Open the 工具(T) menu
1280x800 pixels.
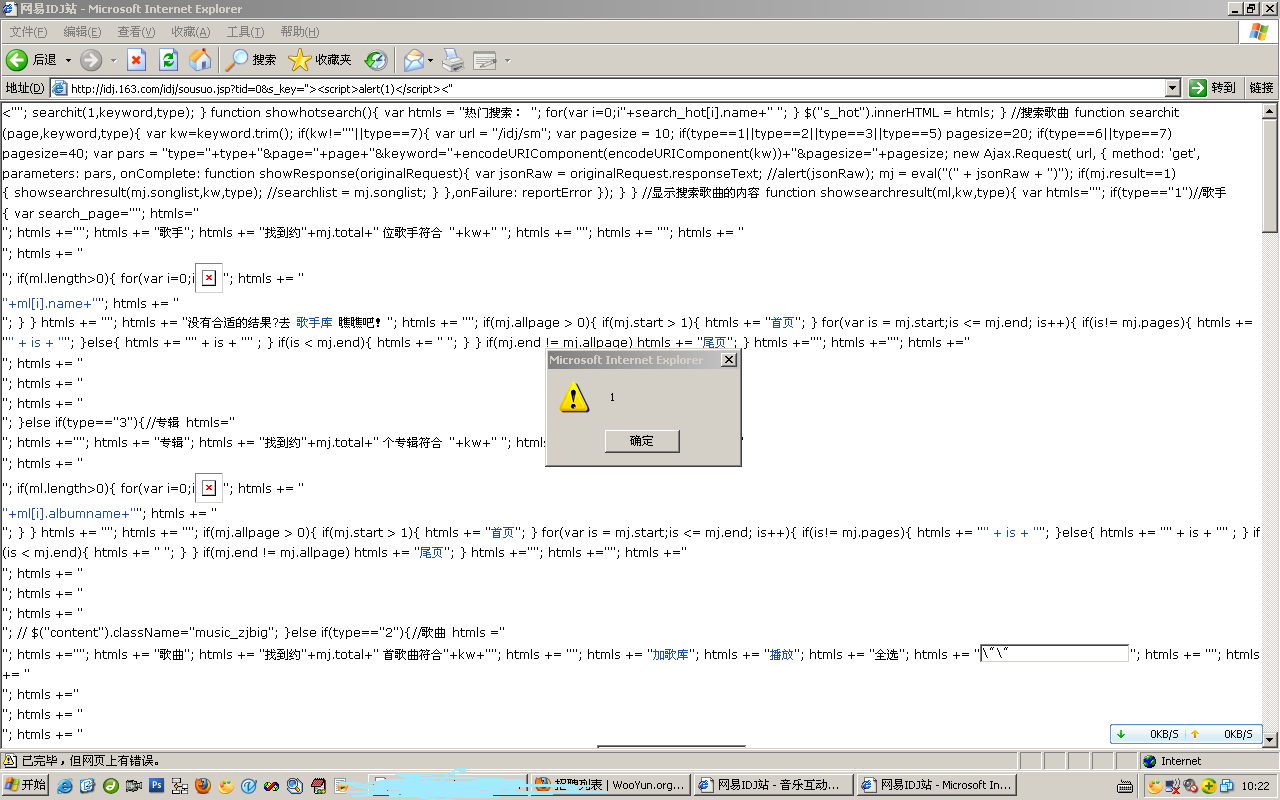(x=245, y=32)
